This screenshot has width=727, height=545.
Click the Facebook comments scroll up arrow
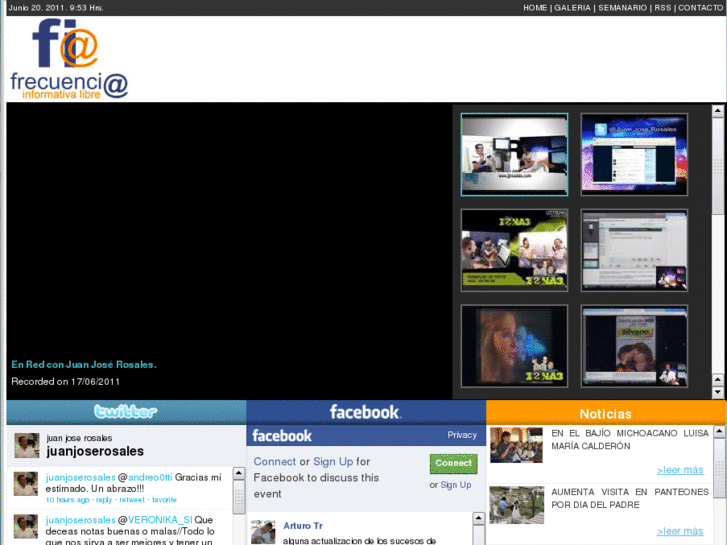tap(478, 518)
